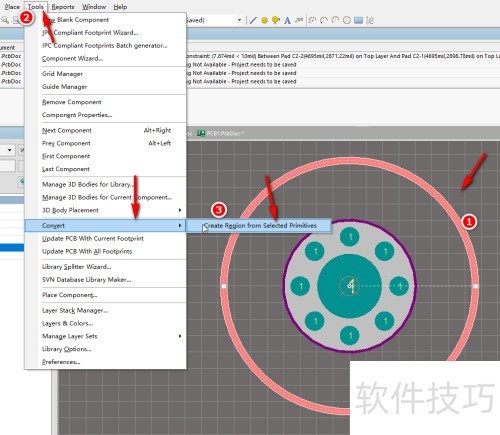
Task: Choose Update PCB With Current Footprint
Action: click(x=105, y=239)
